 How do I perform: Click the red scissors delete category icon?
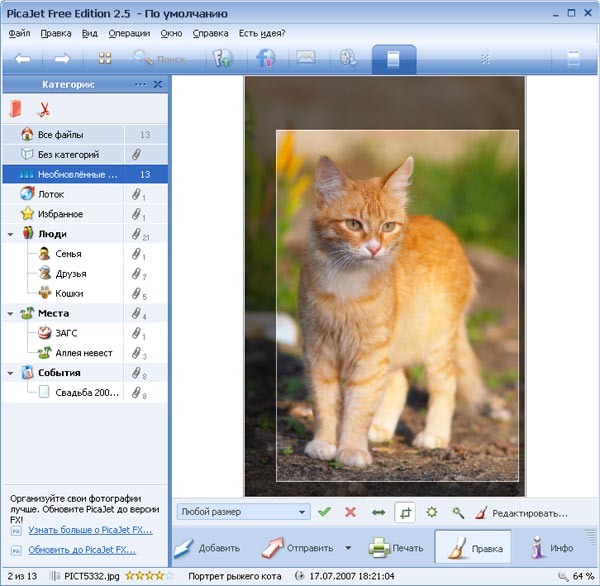click(44, 109)
